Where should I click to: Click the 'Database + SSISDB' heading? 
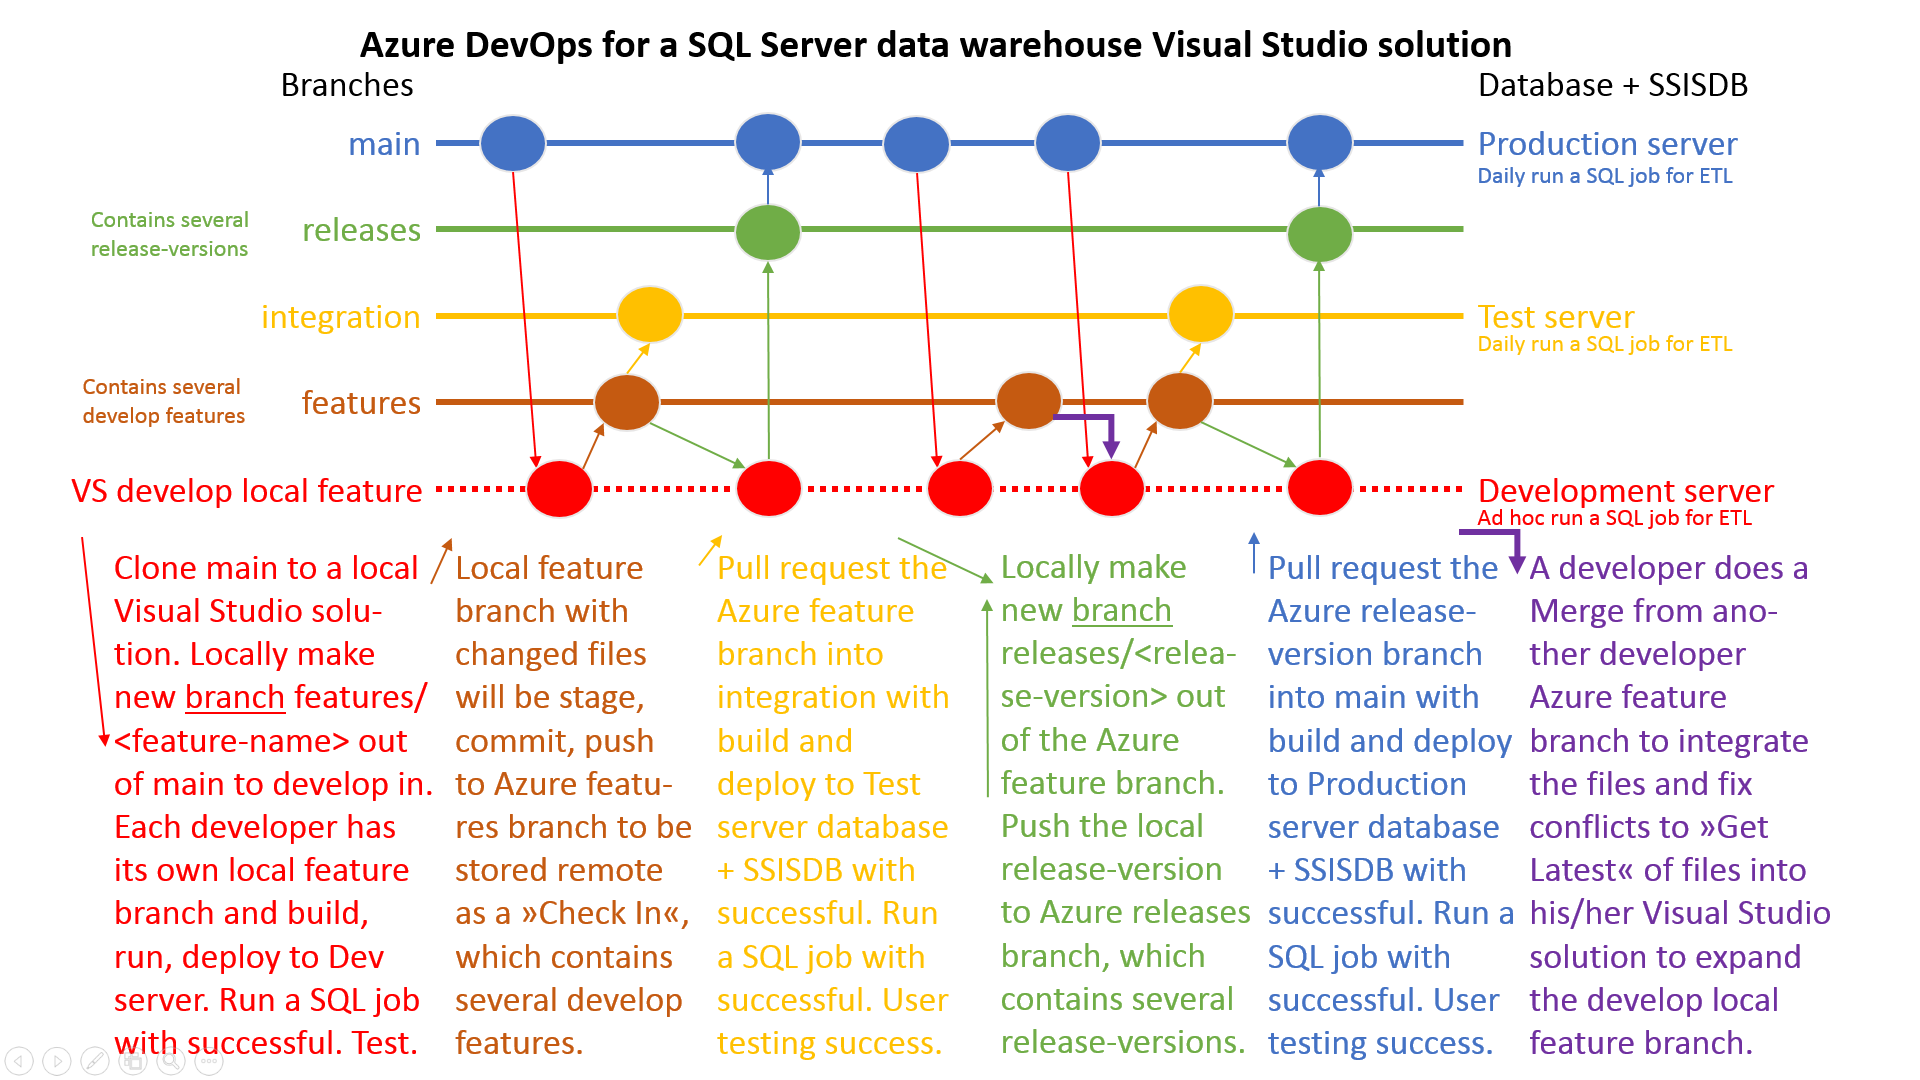[1613, 85]
